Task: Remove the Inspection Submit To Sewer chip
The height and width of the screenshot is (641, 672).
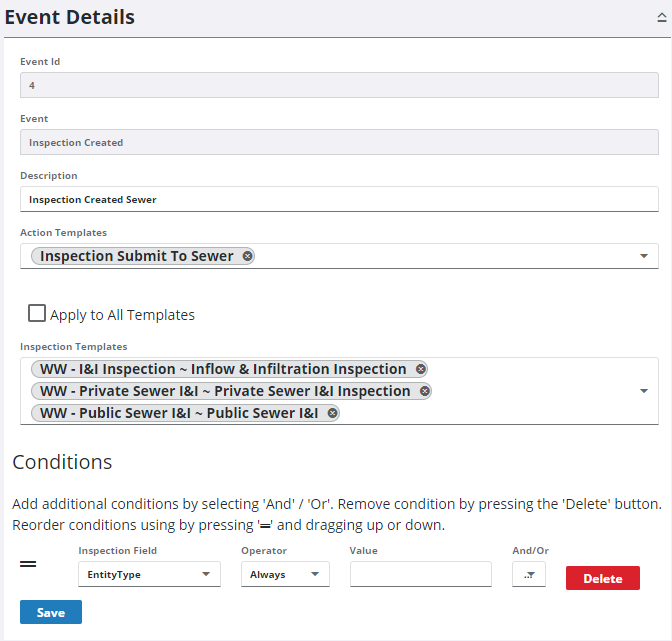Action: pyautogui.click(x=247, y=256)
